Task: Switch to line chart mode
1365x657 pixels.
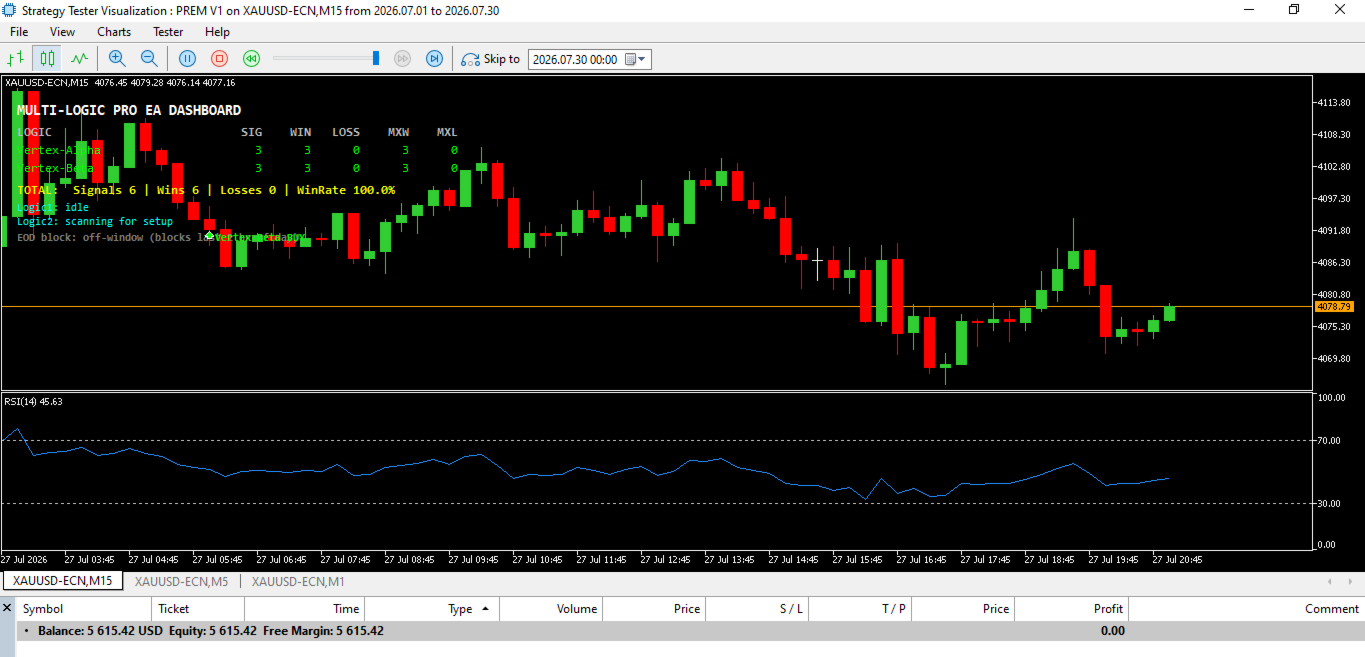Action: [79, 59]
